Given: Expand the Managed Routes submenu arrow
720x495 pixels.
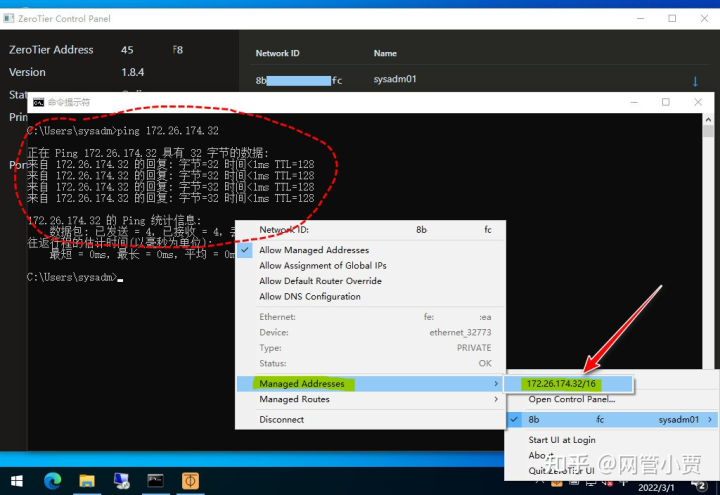Looking at the screenshot, I should [496, 399].
